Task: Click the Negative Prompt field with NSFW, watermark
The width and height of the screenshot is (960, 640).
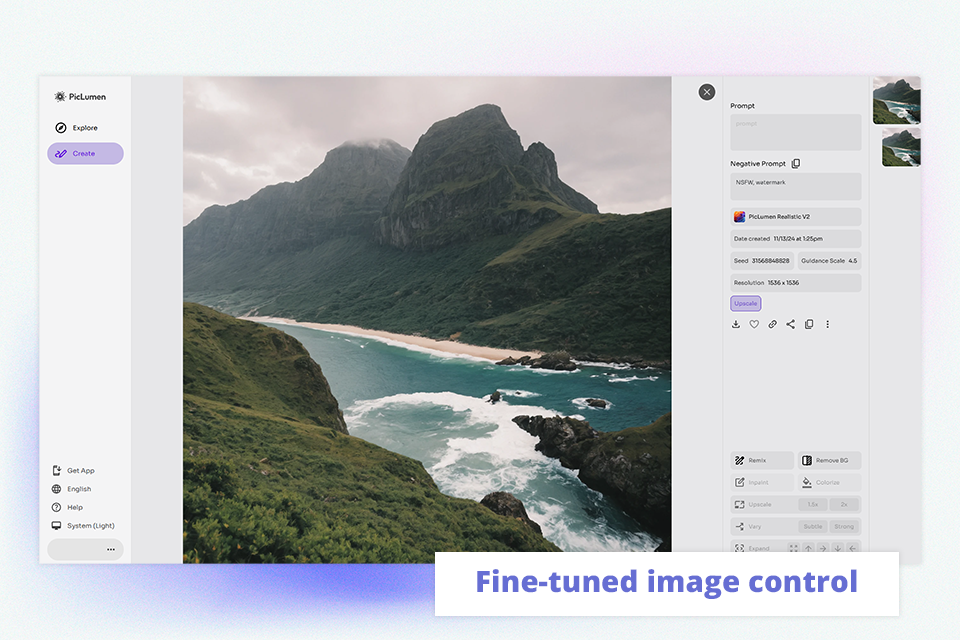Action: point(795,186)
